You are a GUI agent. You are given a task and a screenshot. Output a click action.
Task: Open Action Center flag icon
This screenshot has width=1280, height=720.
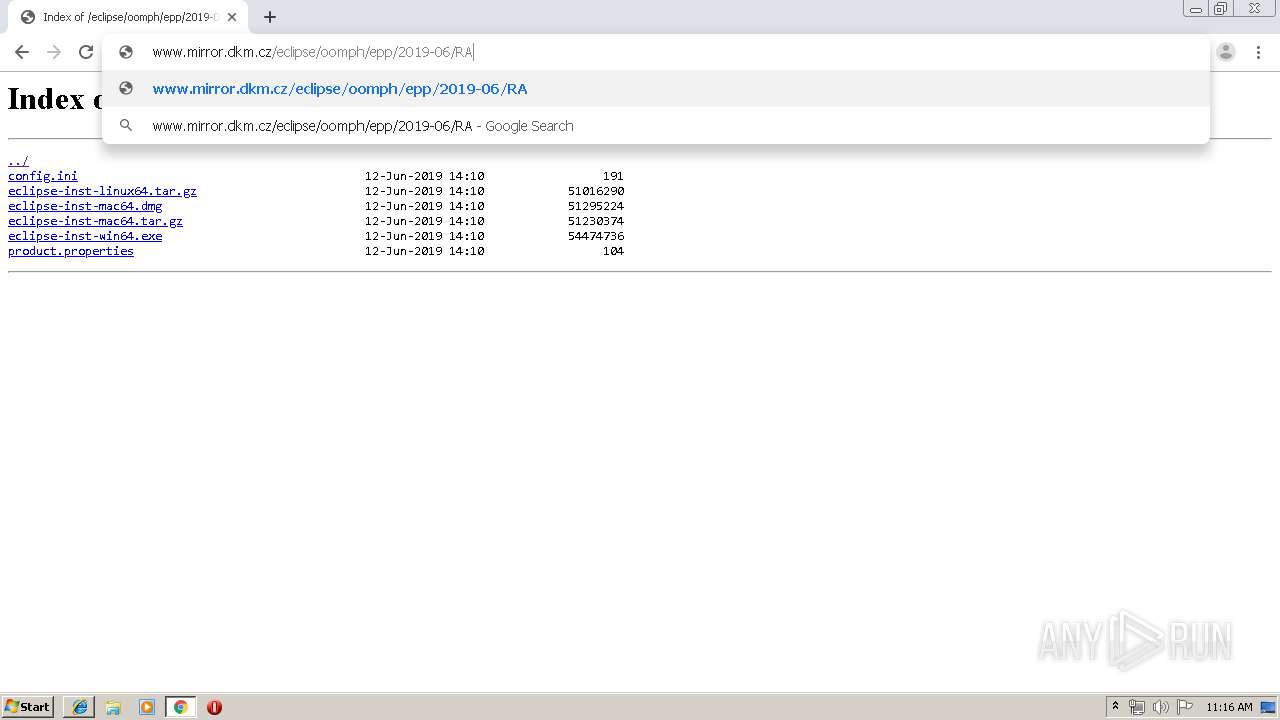pos(1185,707)
